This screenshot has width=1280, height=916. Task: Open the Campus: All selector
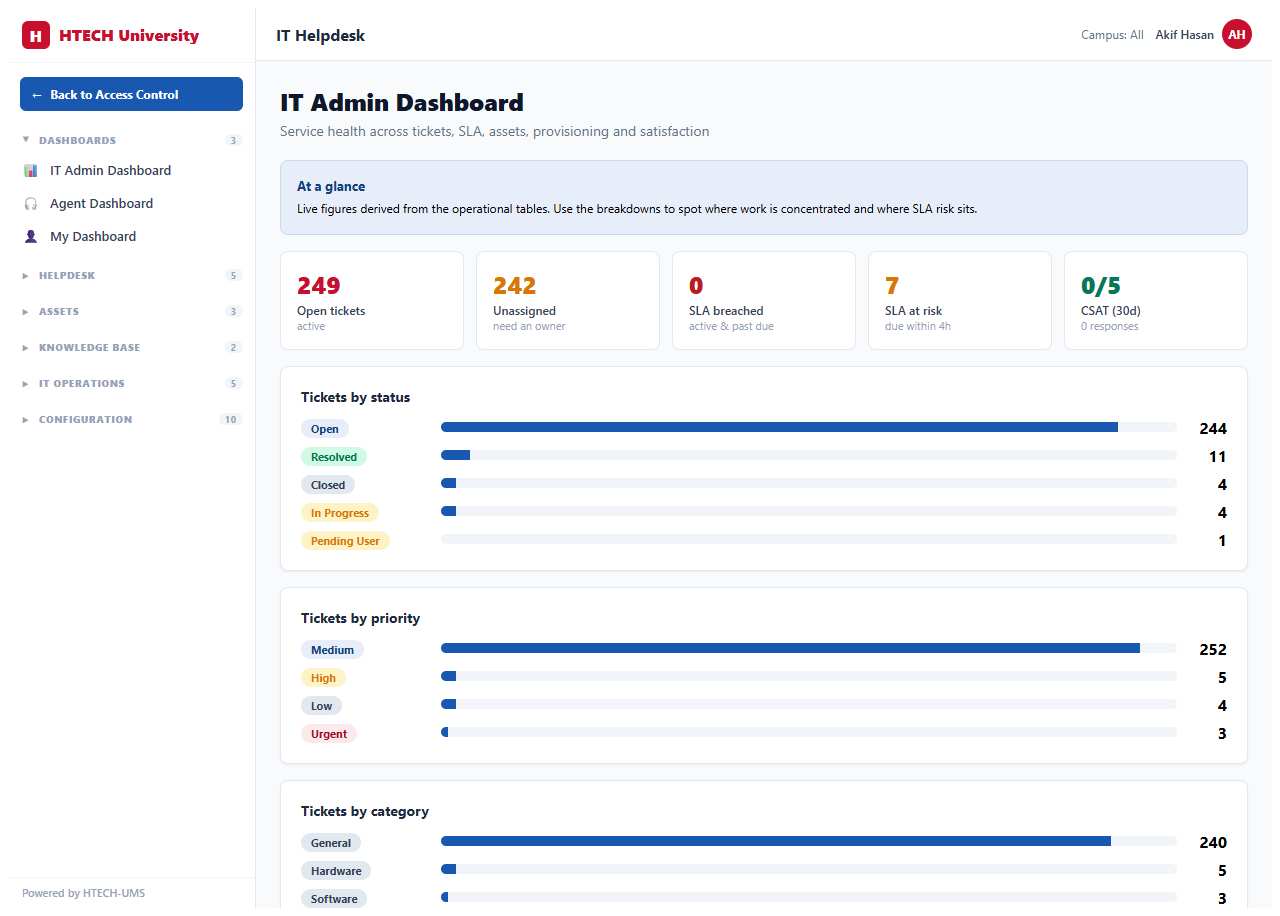point(1112,35)
